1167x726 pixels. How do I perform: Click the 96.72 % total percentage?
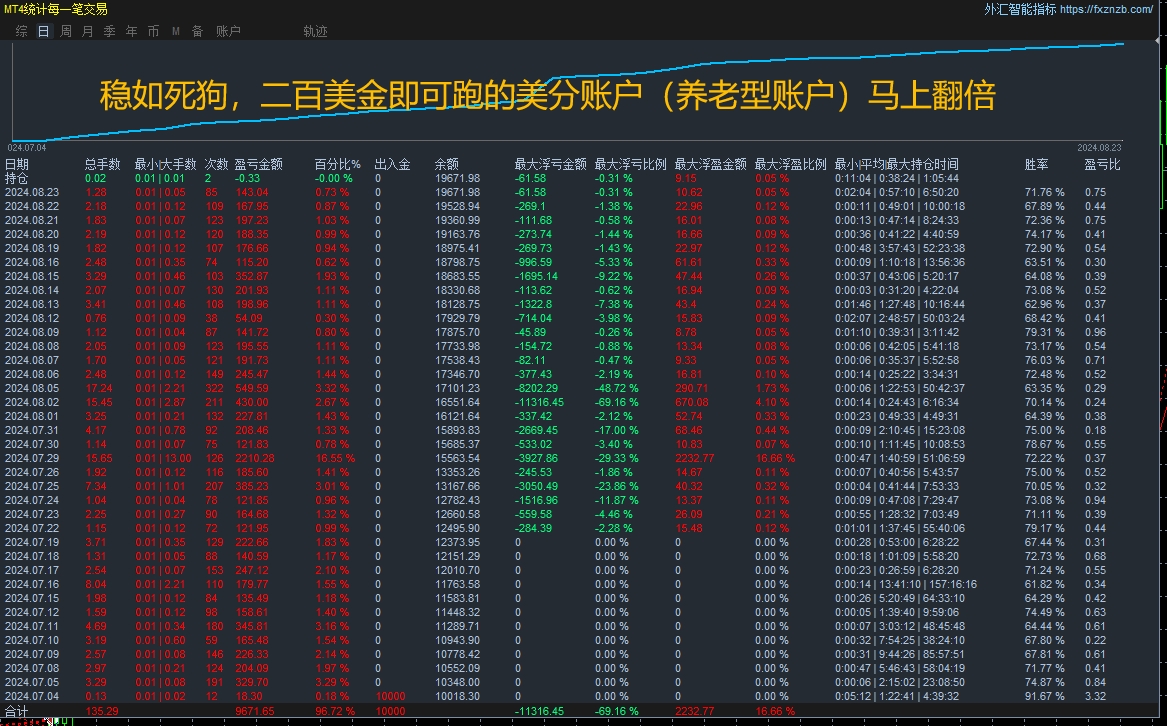coord(334,711)
